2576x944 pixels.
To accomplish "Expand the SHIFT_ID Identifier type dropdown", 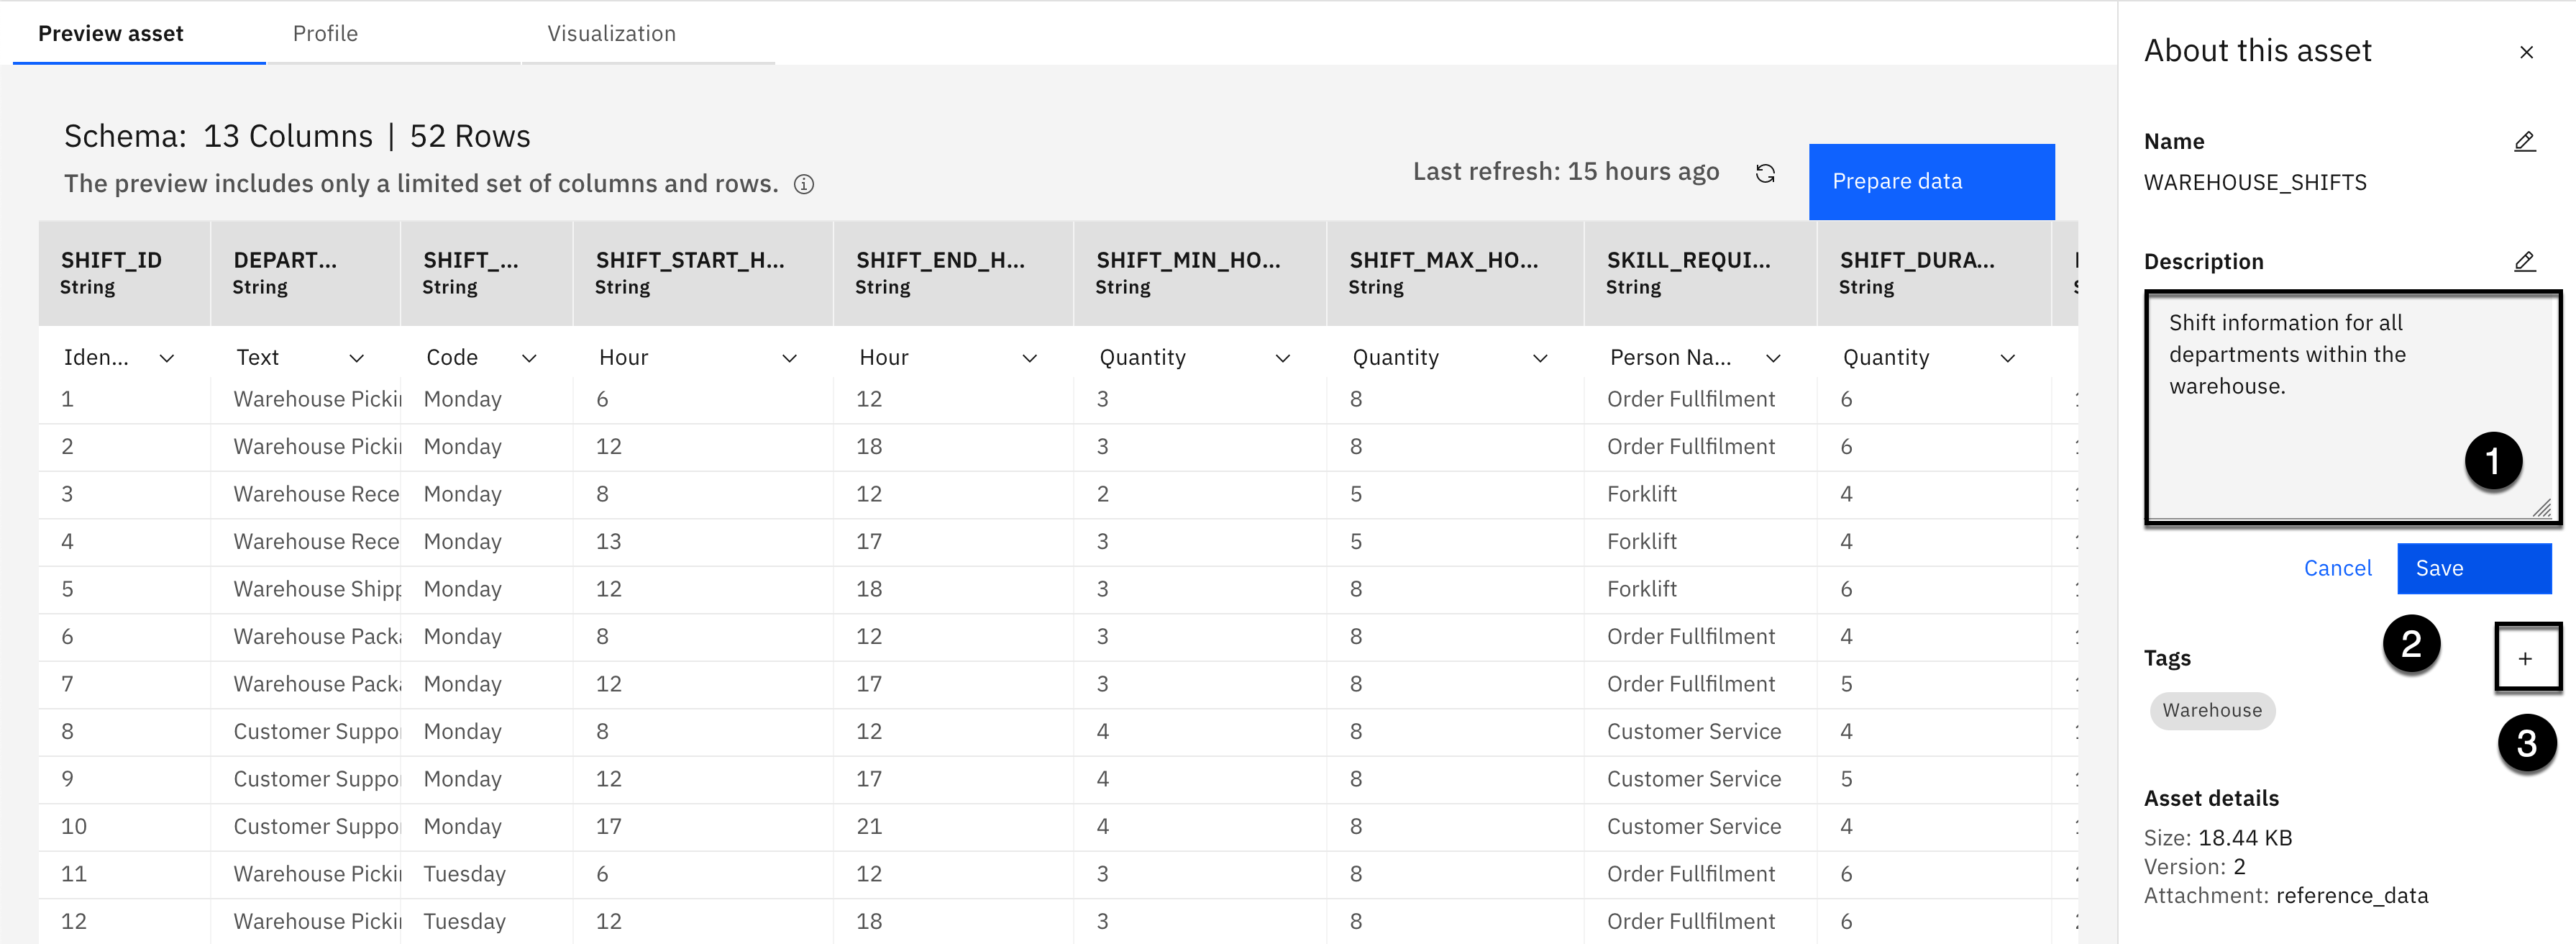I will pyautogui.click(x=167, y=358).
